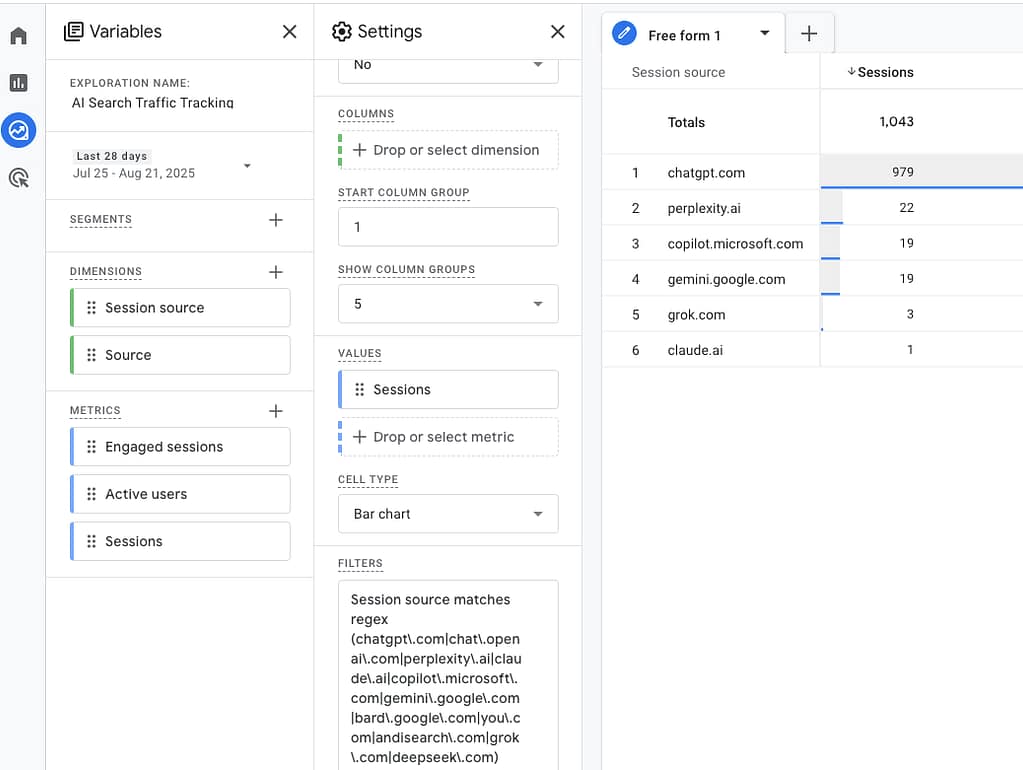
Task: Click the pencil icon on Free form 1 tab
Action: [x=624, y=33]
